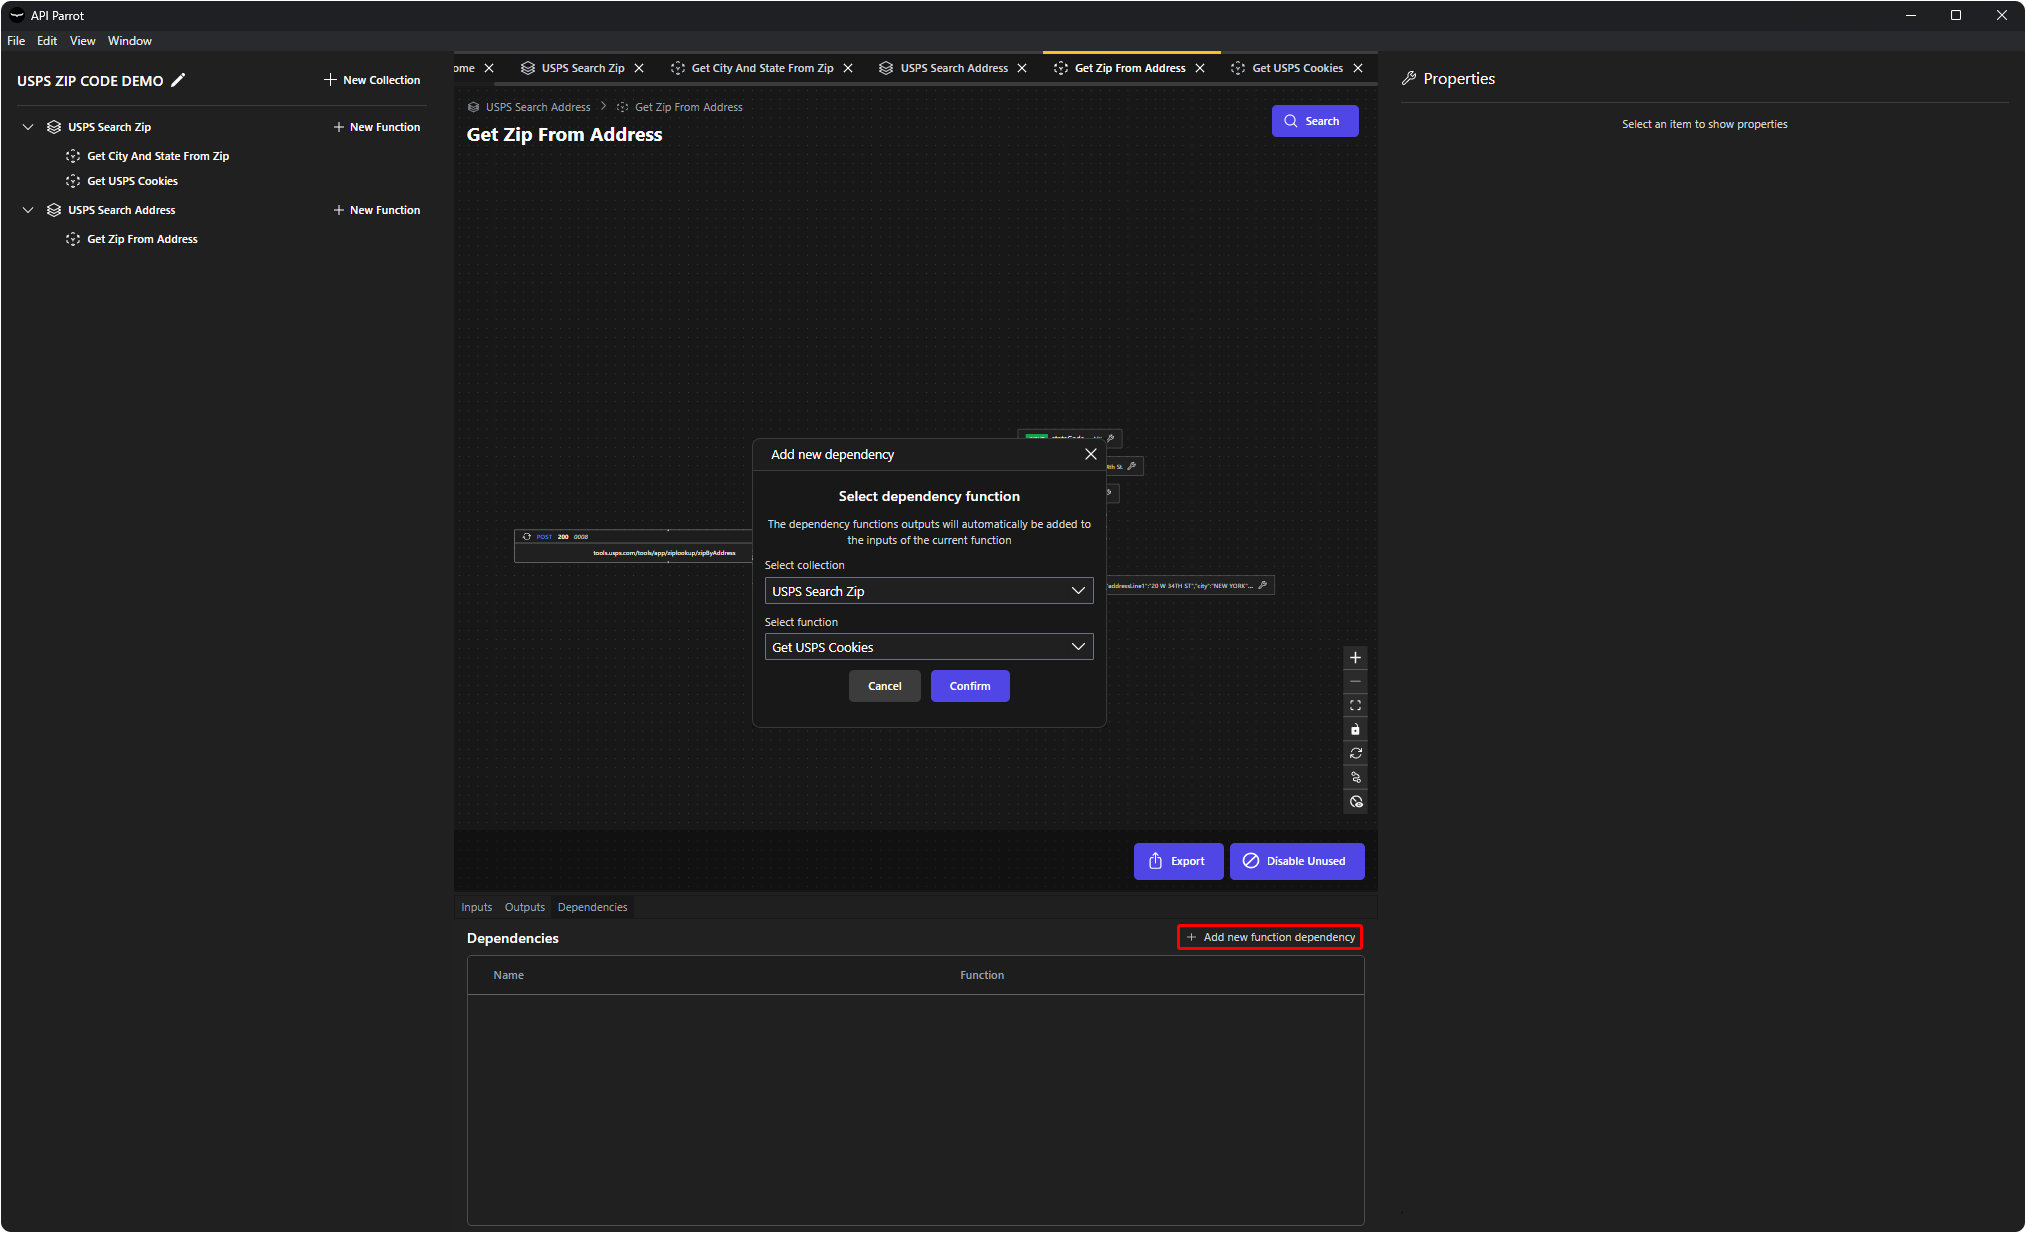Add New Function to USPS Search Zip
Image resolution: width=2026 pixels, height=1233 pixels.
click(x=376, y=127)
